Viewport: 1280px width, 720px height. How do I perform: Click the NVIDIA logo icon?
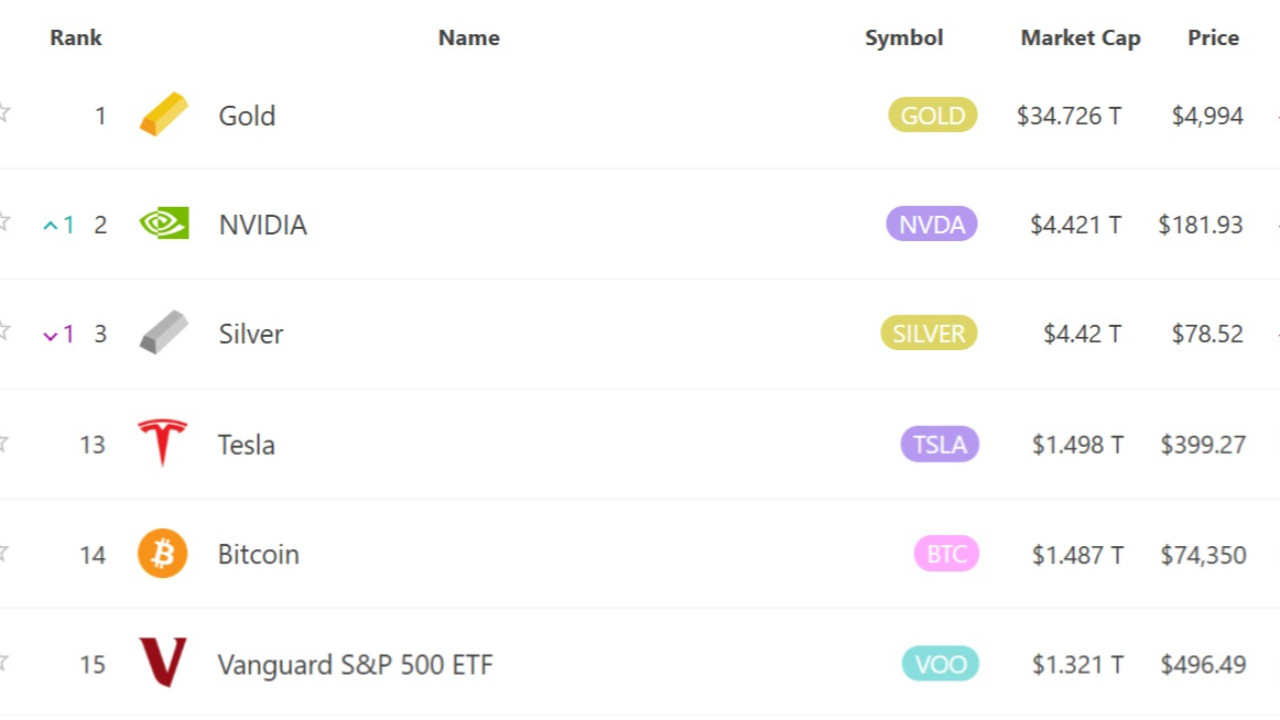tap(163, 223)
